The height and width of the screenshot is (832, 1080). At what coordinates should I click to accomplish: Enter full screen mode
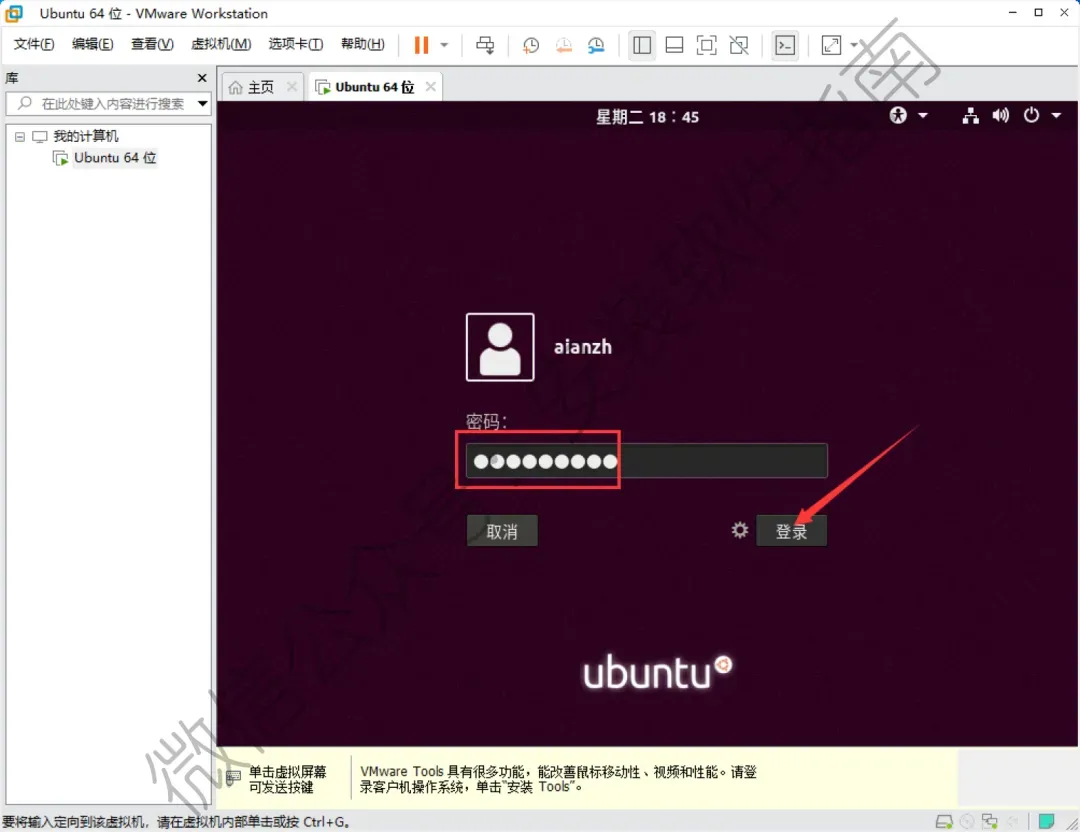pyautogui.click(x=707, y=45)
